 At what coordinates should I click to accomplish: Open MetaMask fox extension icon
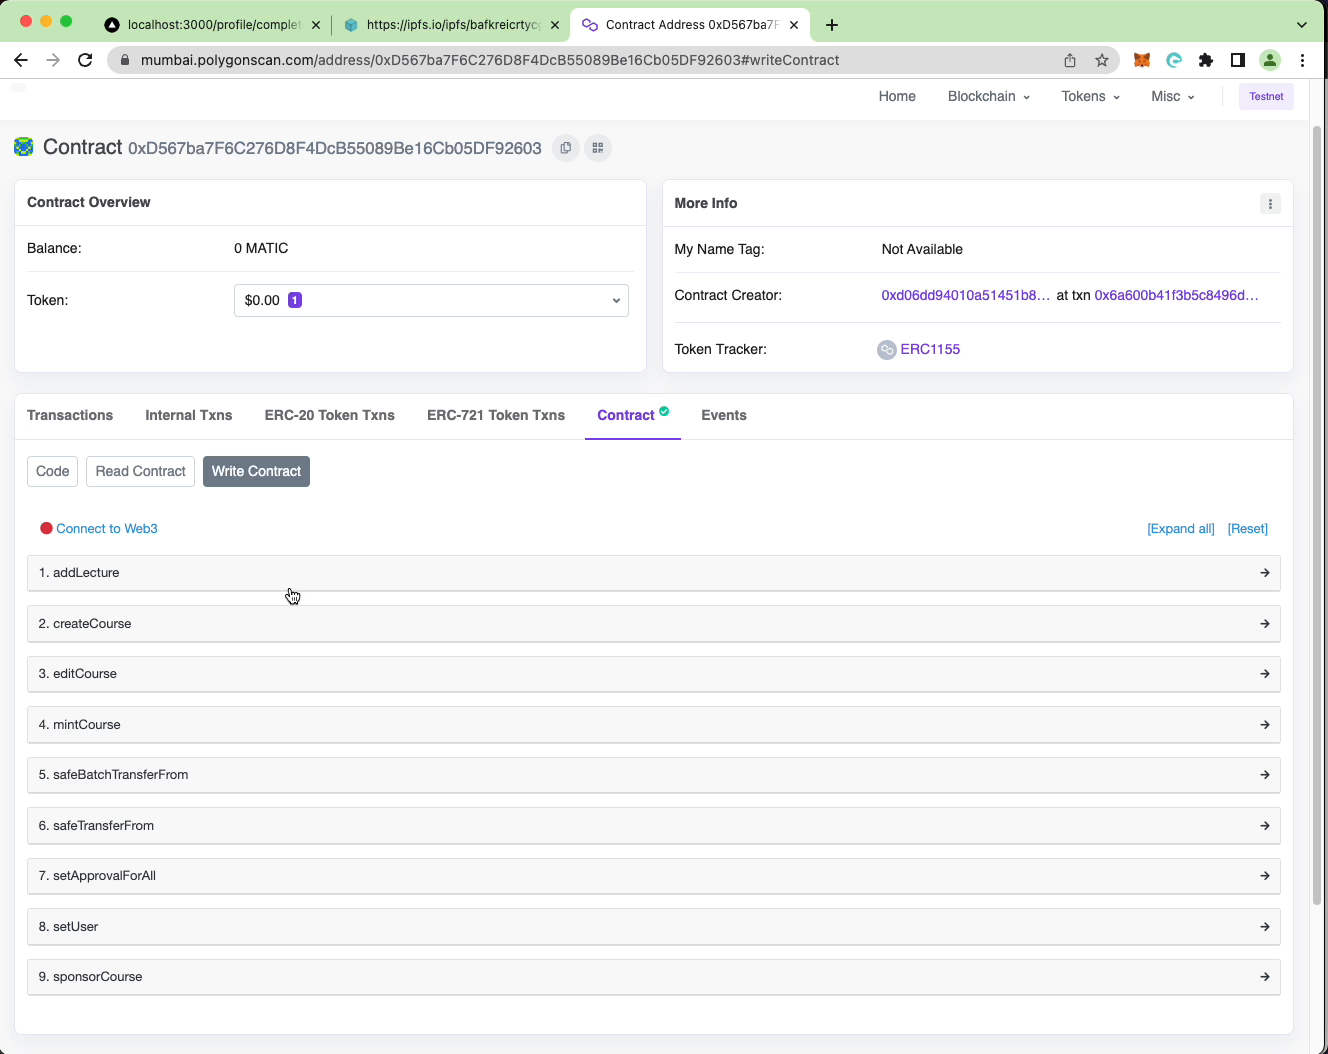pyautogui.click(x=1142, y=60)
